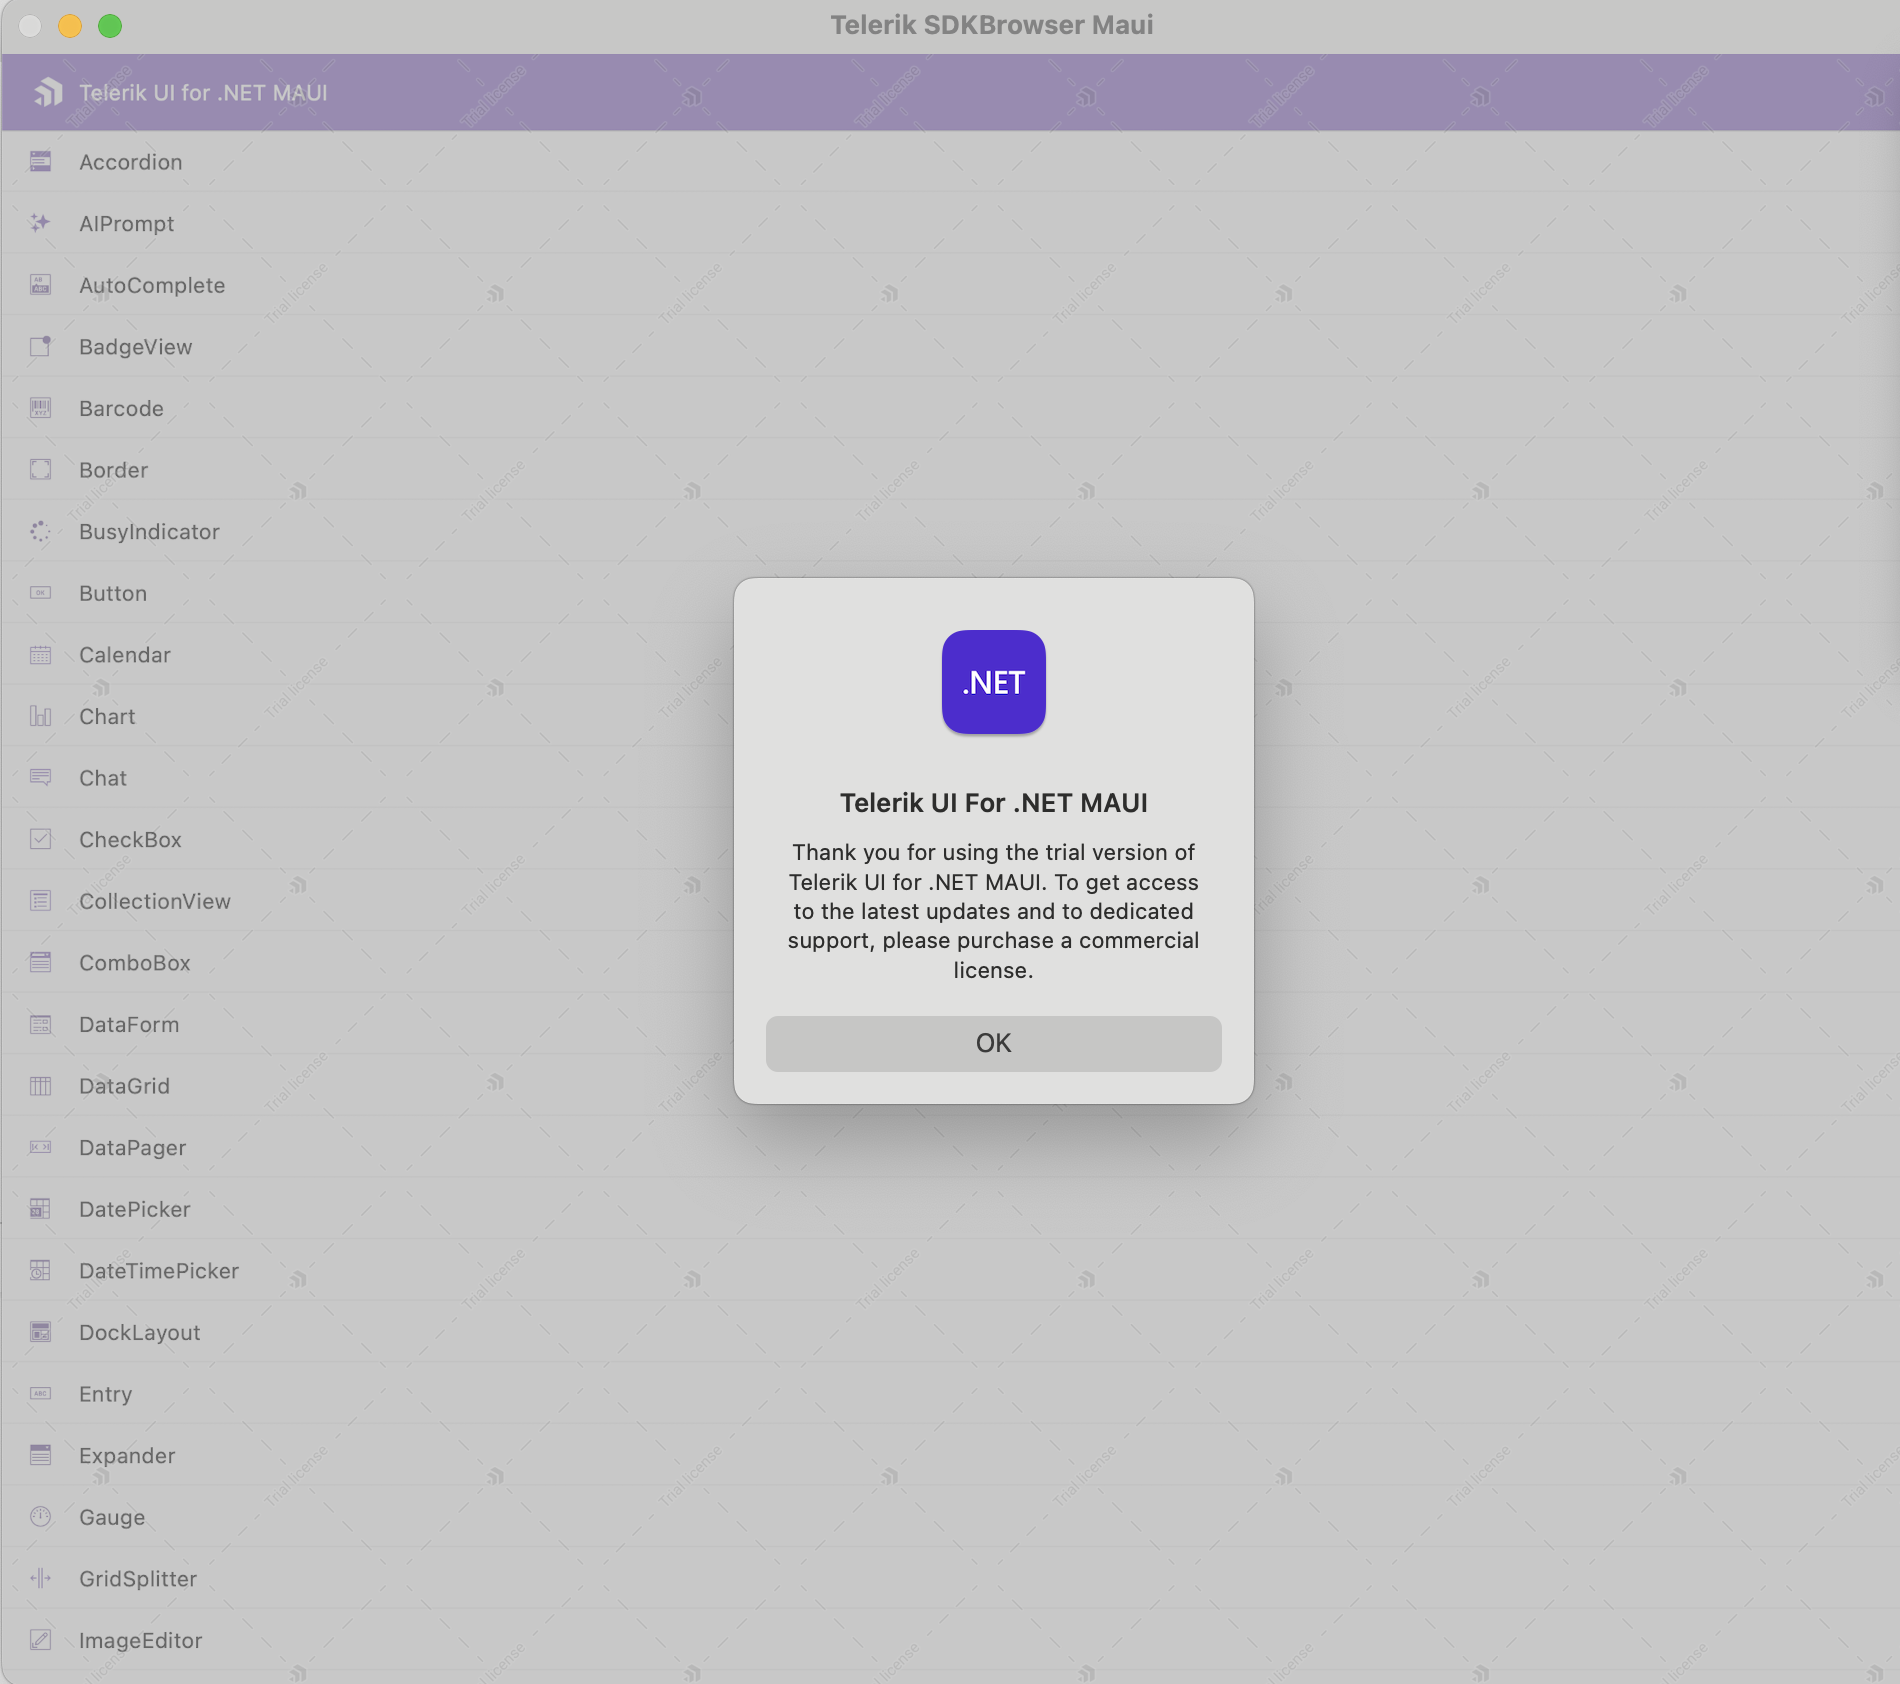Select the Calendar icon
1900x1684 pixels.
[x=40, y=655]
